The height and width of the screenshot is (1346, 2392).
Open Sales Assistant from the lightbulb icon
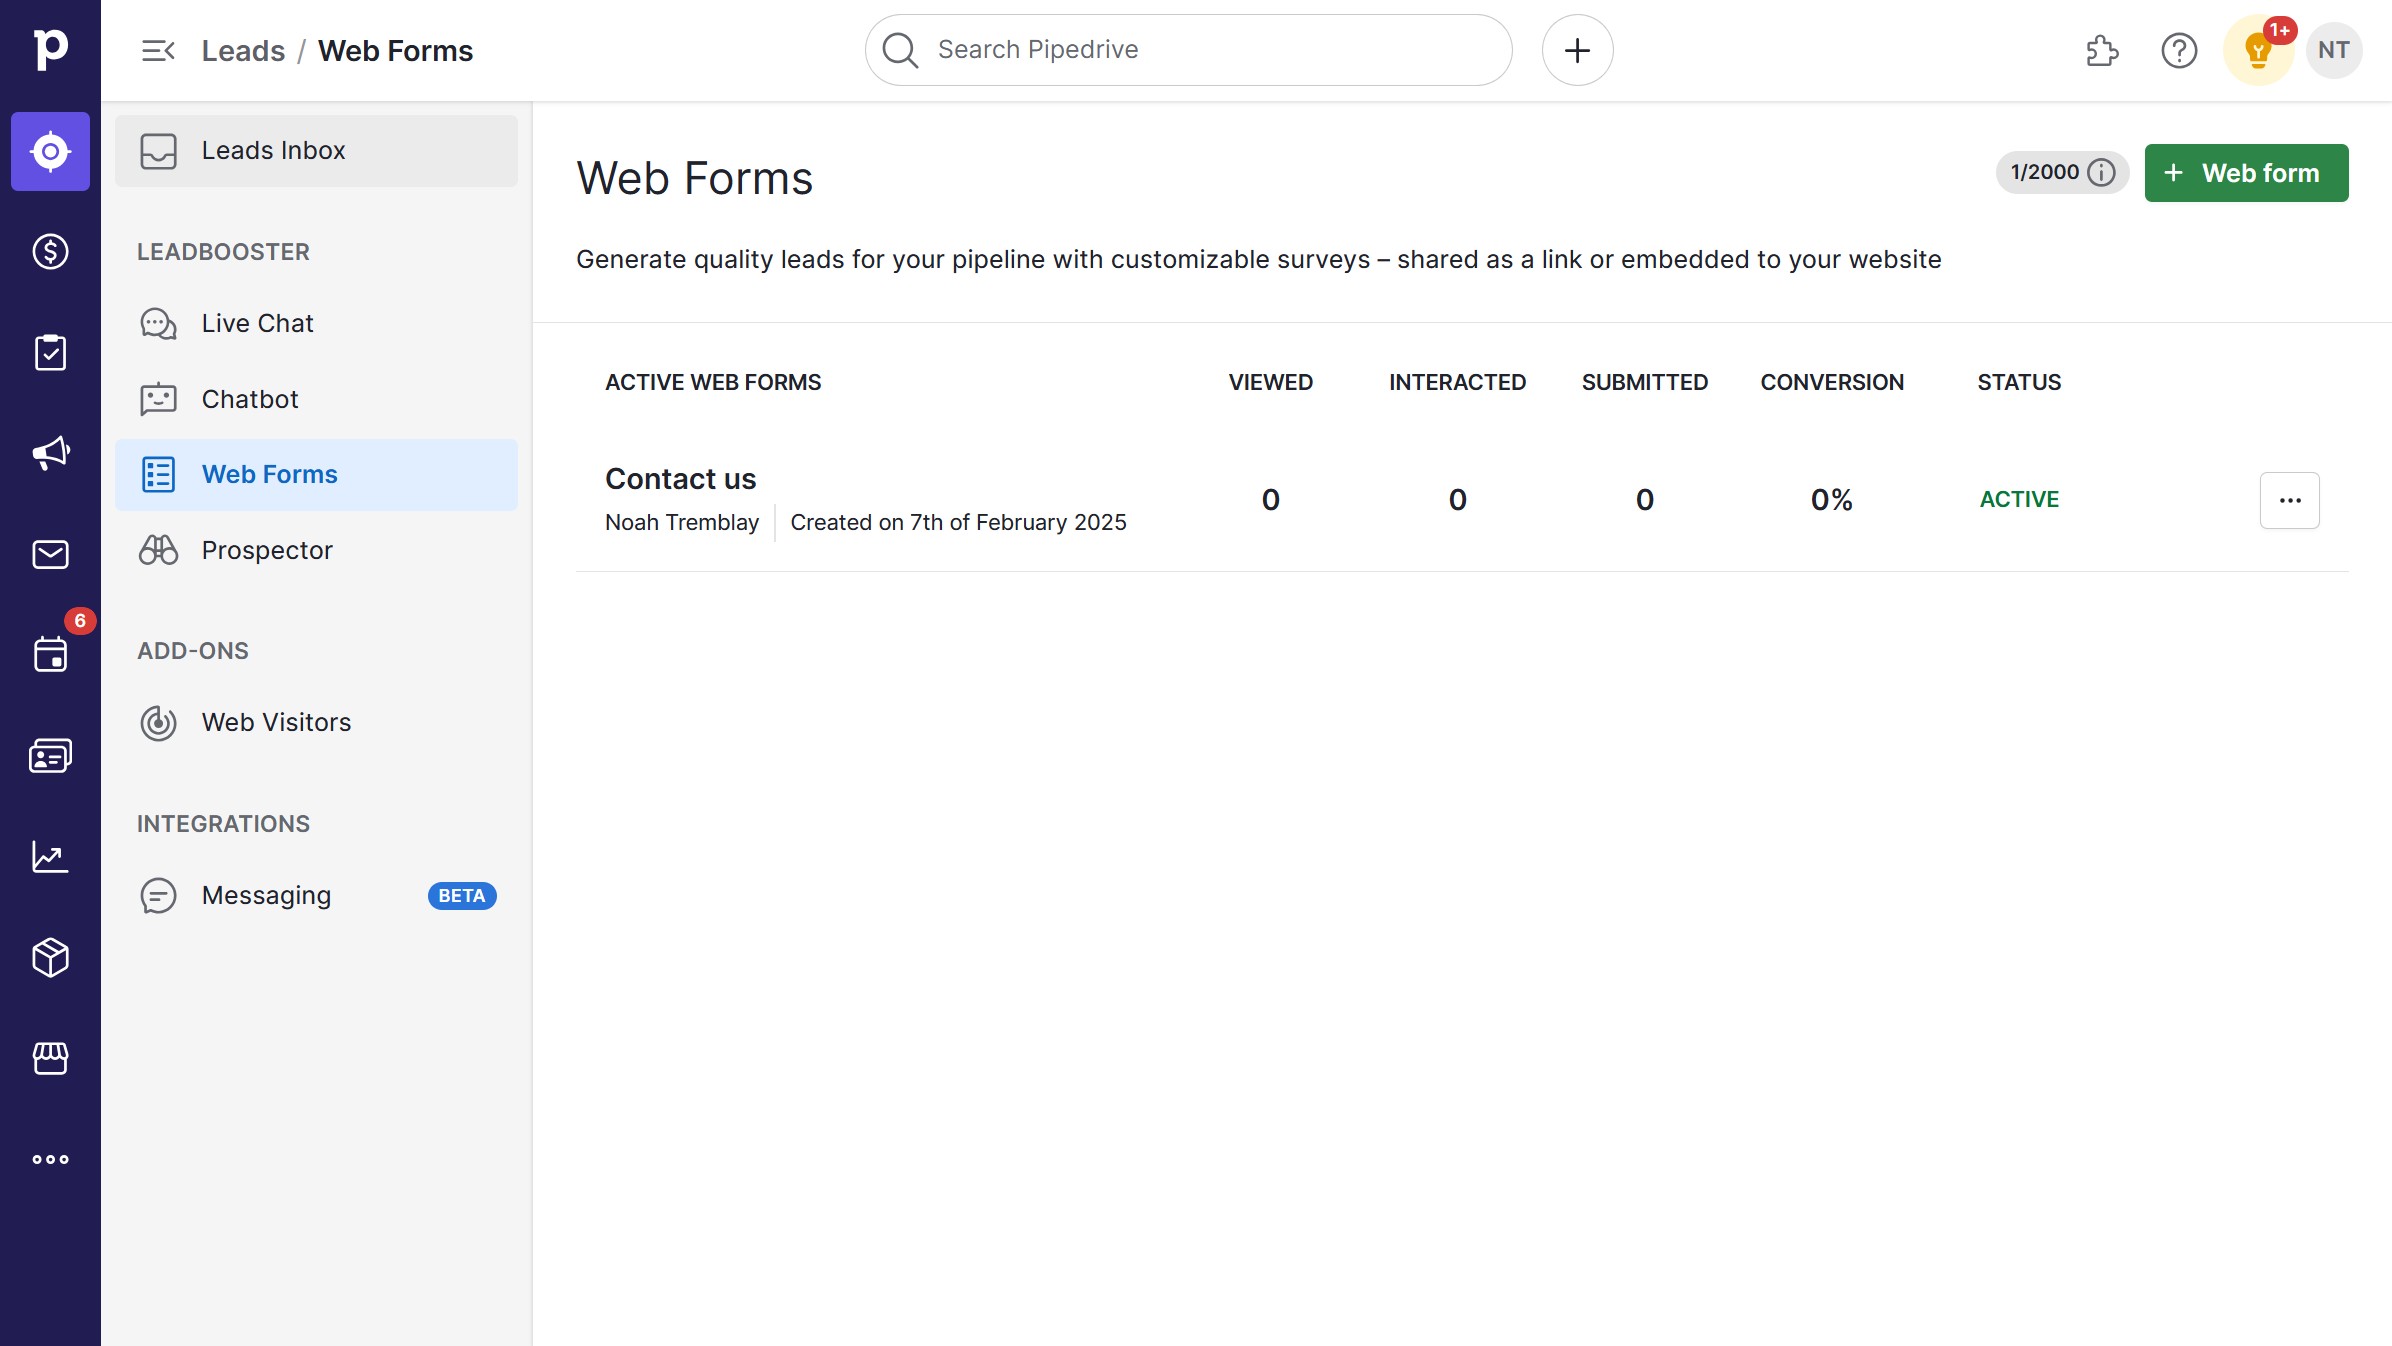click(2257, 50)
